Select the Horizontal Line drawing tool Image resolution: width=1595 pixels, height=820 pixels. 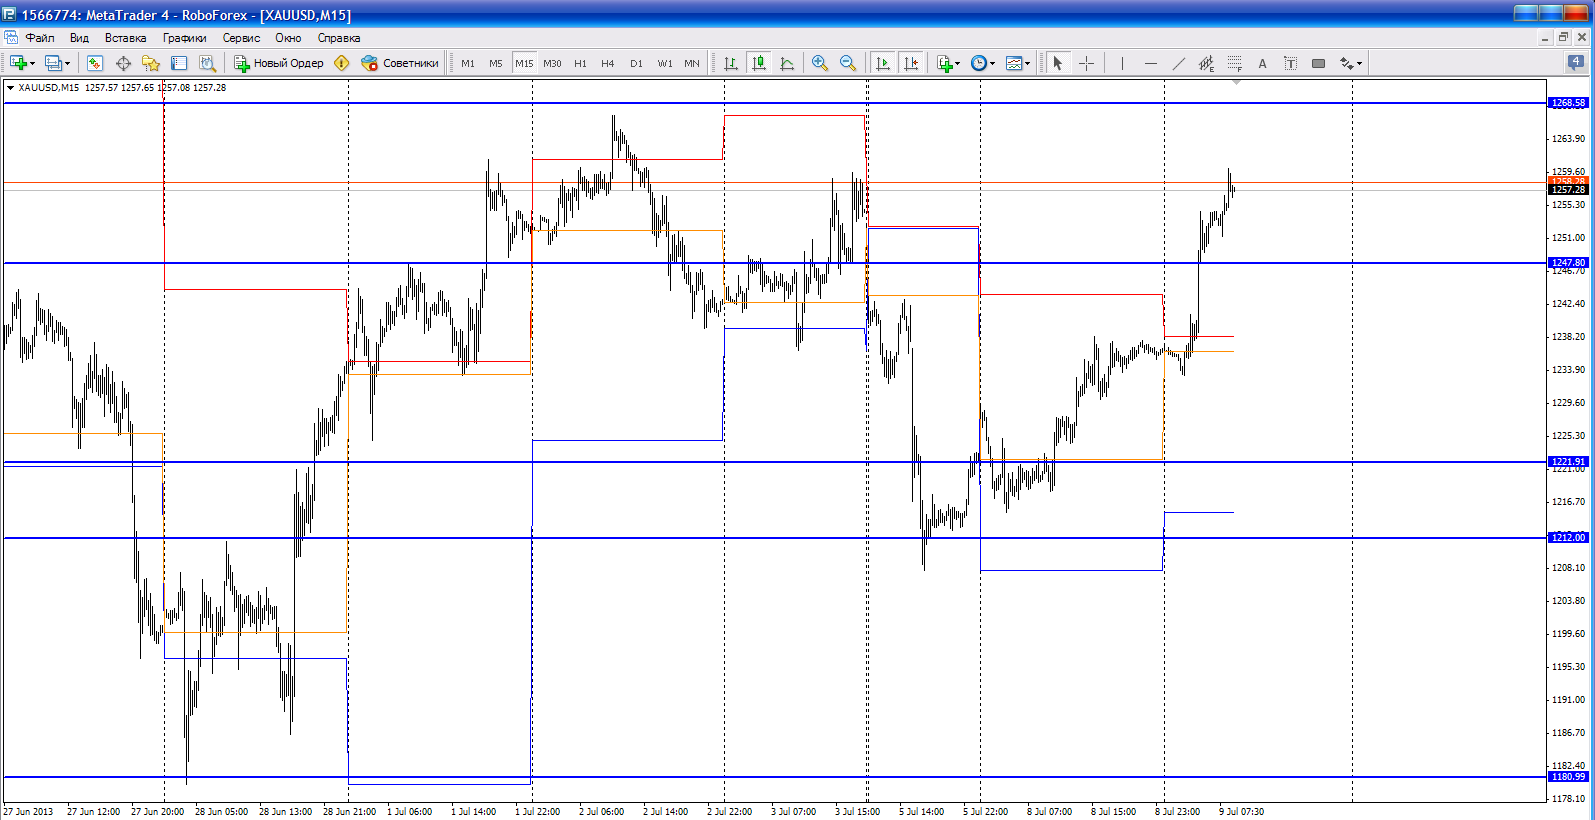tap(1150, 63)
